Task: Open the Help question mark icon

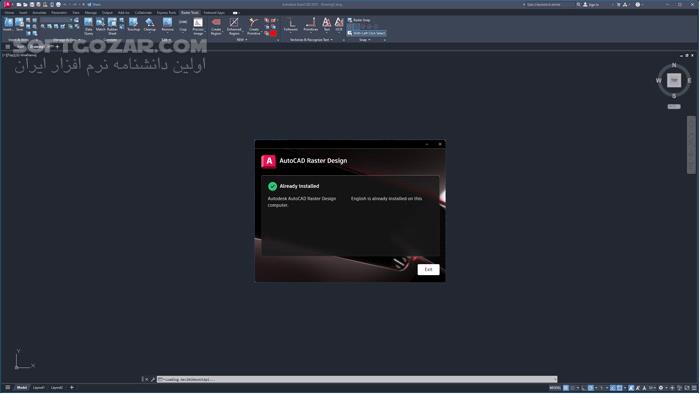Action: pyautogui.click(x=638, y=4)
